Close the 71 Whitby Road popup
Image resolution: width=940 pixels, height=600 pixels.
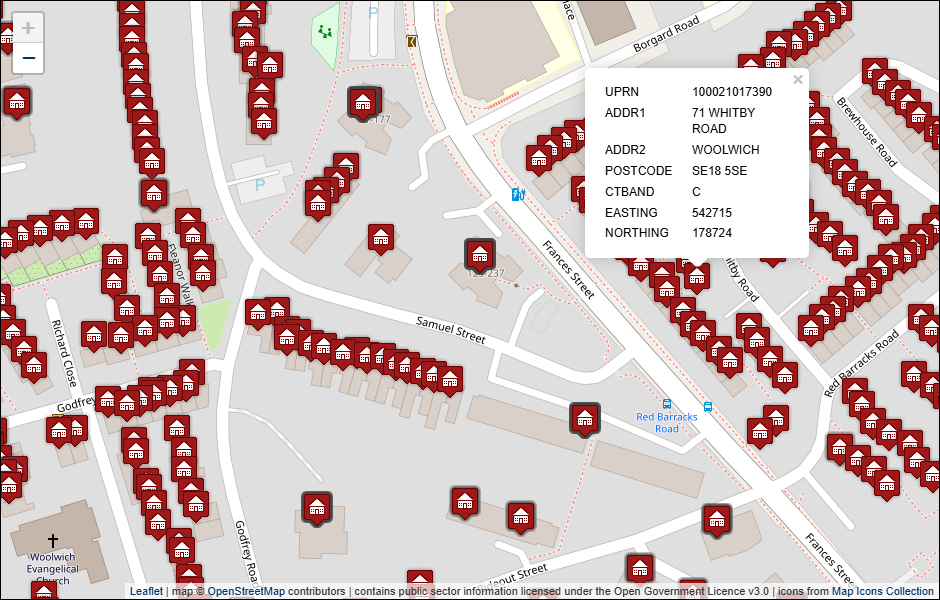(x=797, y=80)
